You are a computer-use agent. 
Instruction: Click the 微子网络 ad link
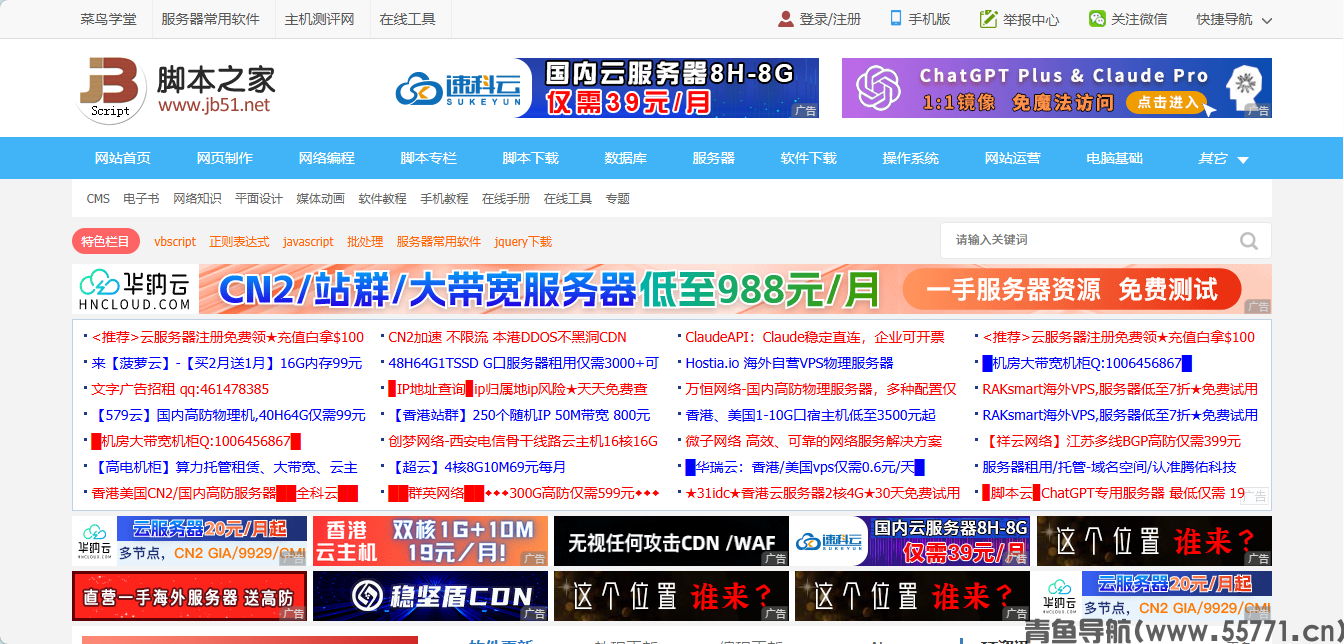click(813, 441)
